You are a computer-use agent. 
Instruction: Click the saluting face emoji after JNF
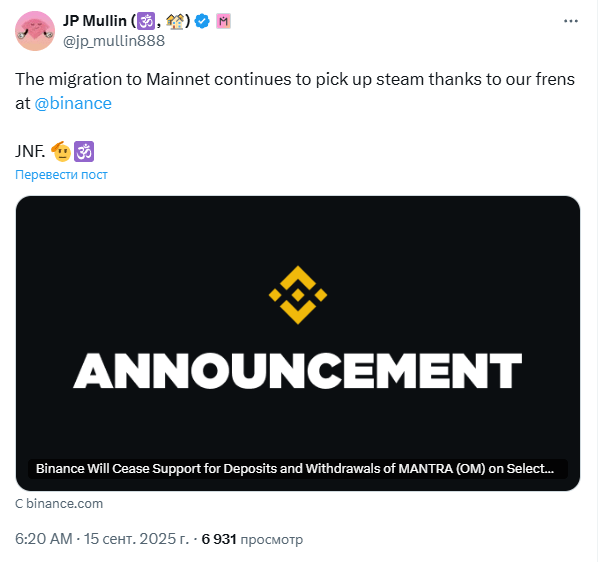point(60,151)
